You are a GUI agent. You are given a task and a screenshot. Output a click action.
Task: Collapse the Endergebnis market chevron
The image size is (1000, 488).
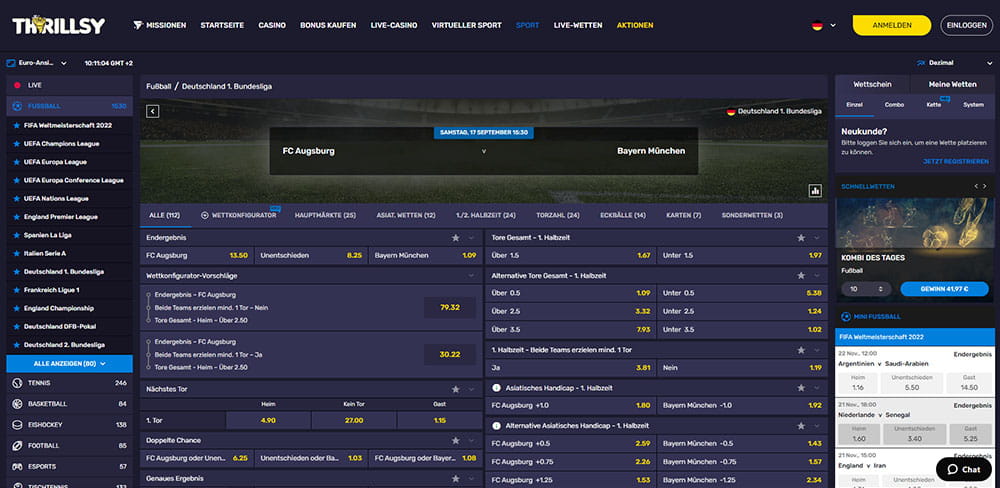click(x=471, y=237)
